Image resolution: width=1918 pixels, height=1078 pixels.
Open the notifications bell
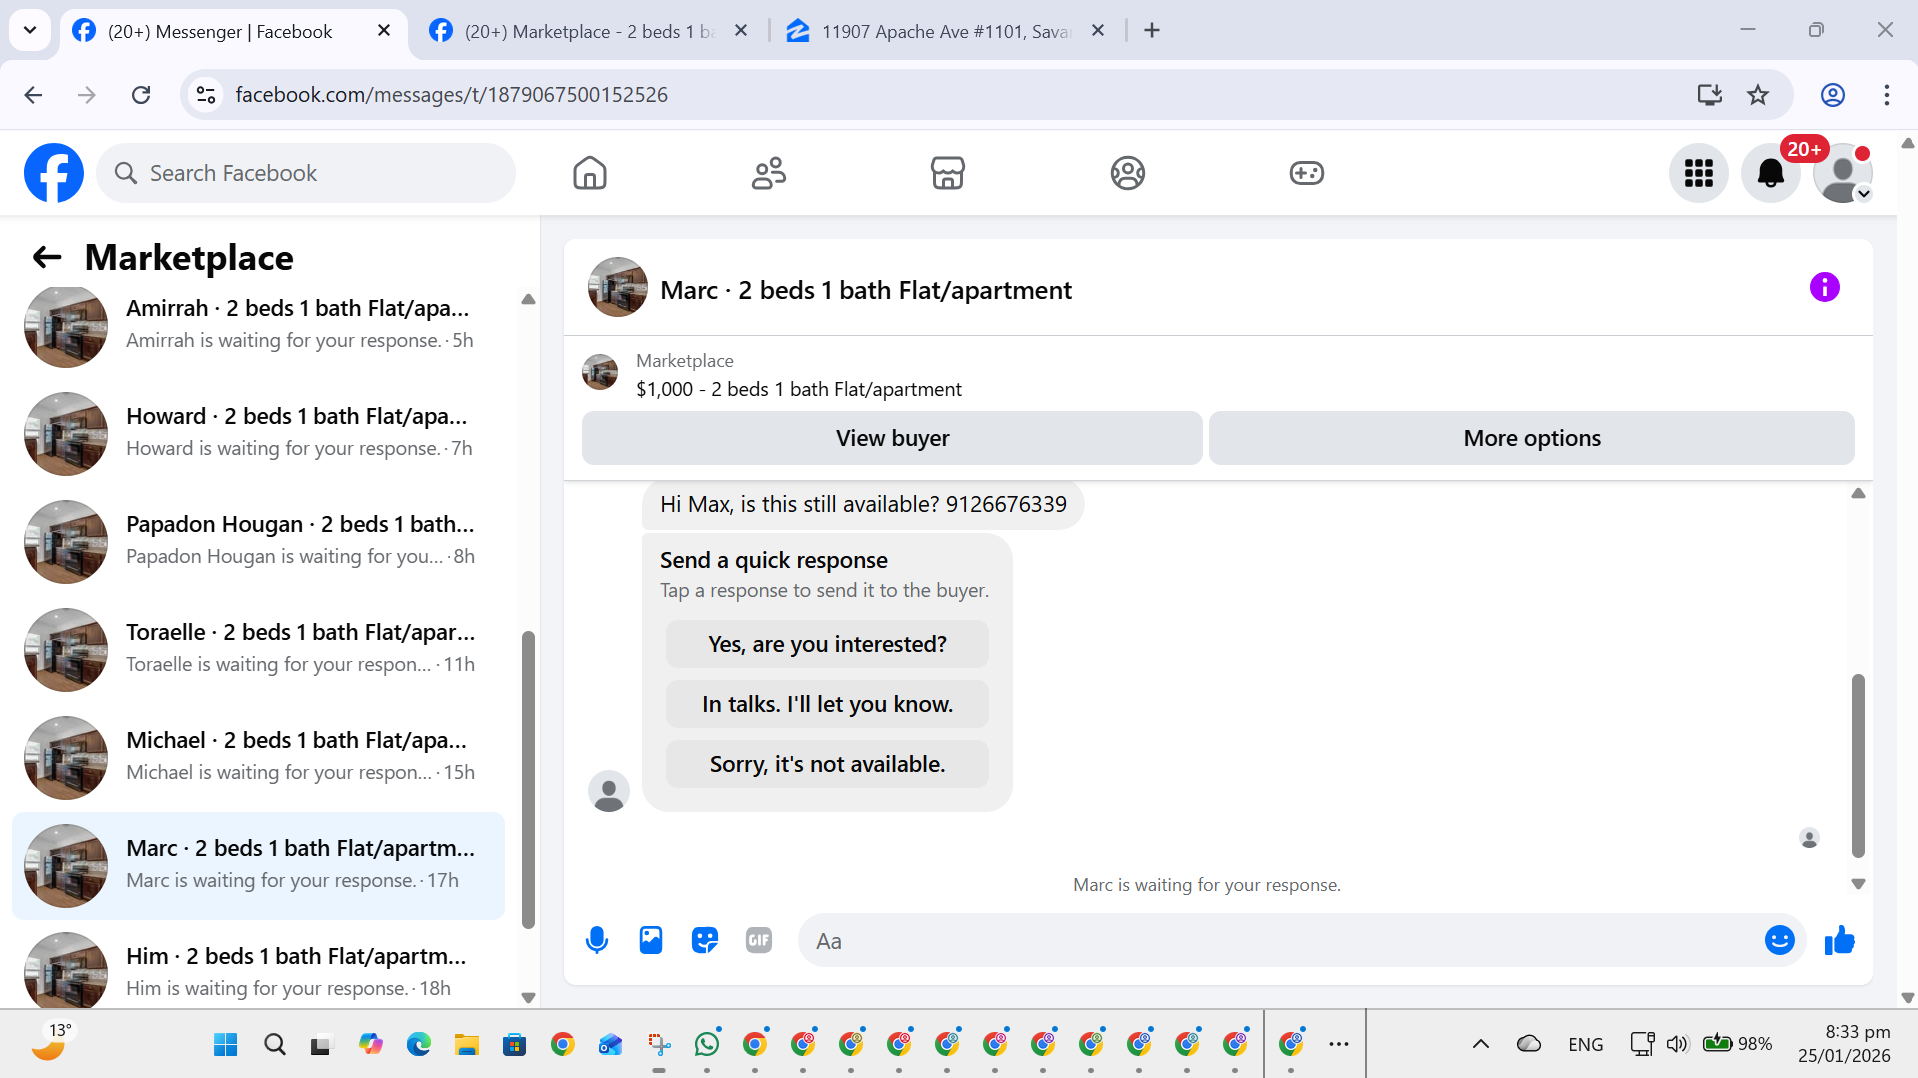[1771, 173]
